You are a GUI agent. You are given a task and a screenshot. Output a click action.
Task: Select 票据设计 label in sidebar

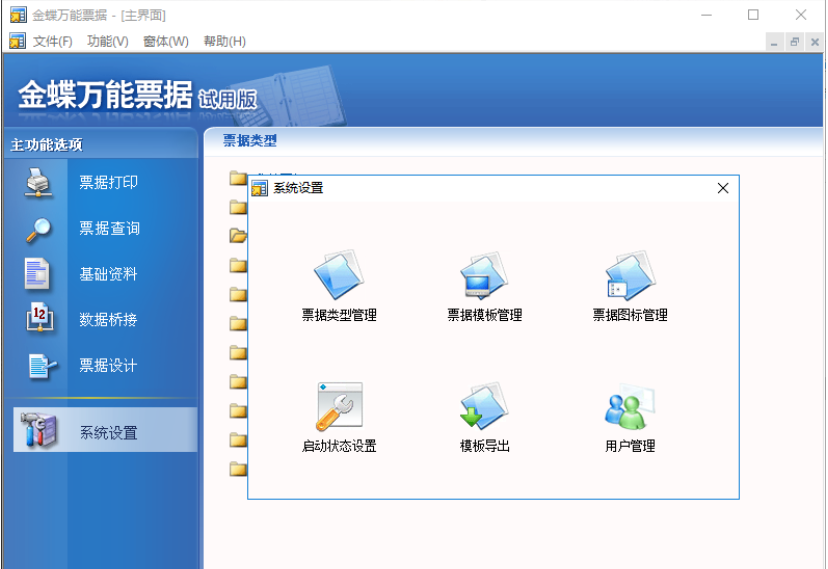108,365
